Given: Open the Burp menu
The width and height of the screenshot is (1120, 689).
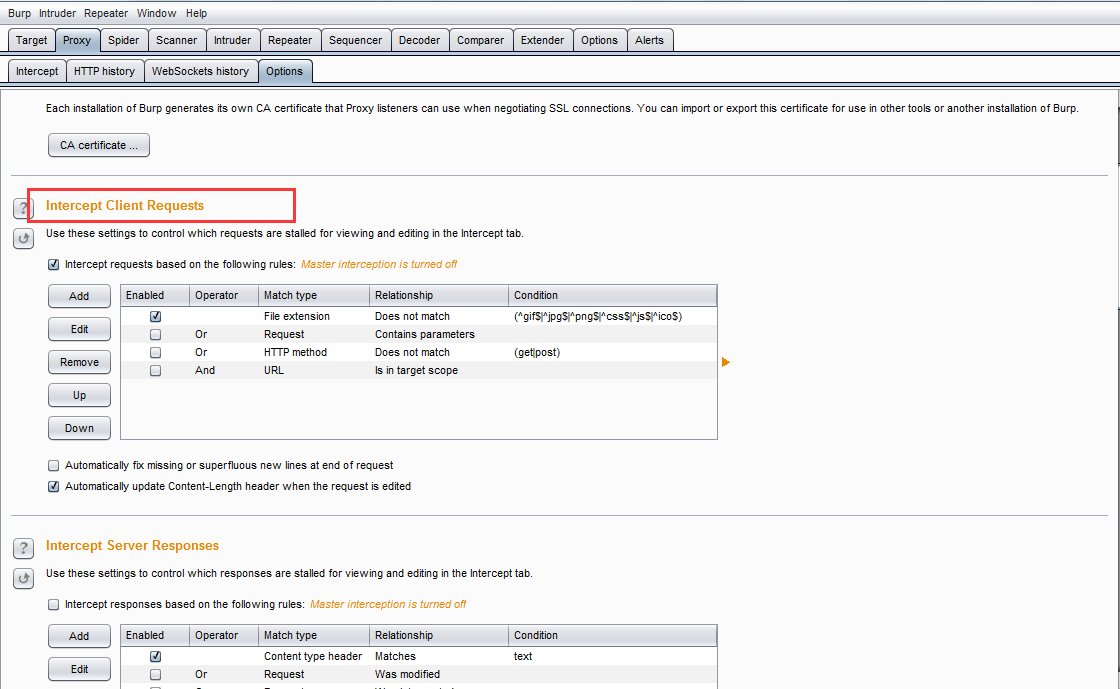Looking at the screenshot, I should pyautogui.click(x=19, y=13).
